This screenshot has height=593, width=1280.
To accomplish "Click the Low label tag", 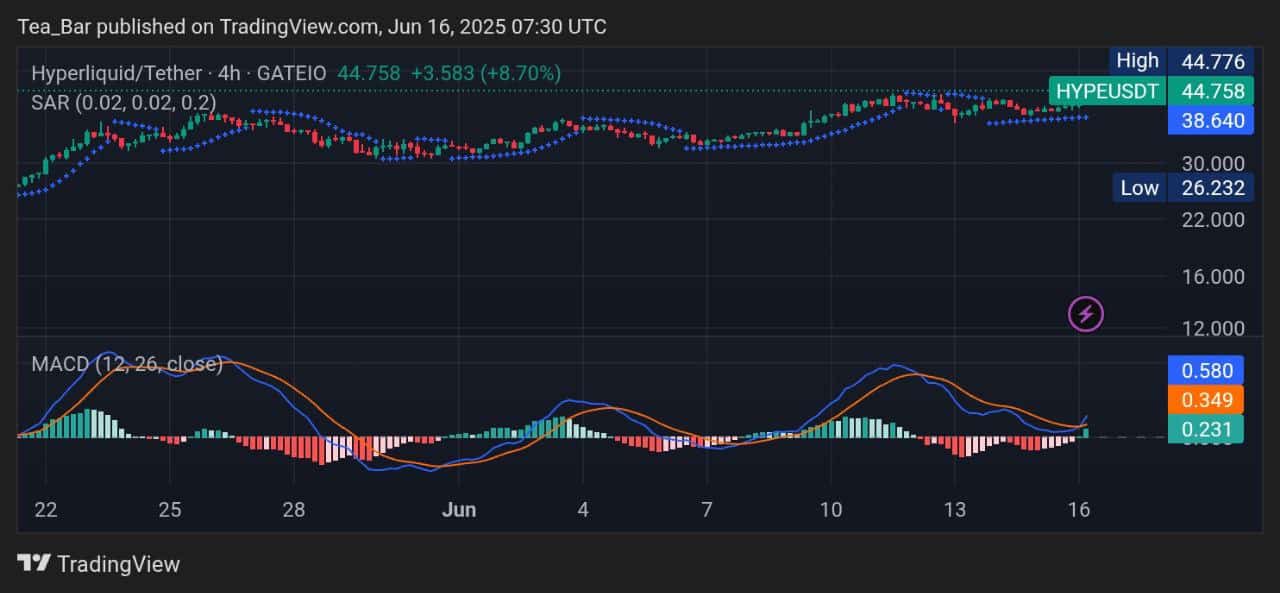I will (1139, 188).
